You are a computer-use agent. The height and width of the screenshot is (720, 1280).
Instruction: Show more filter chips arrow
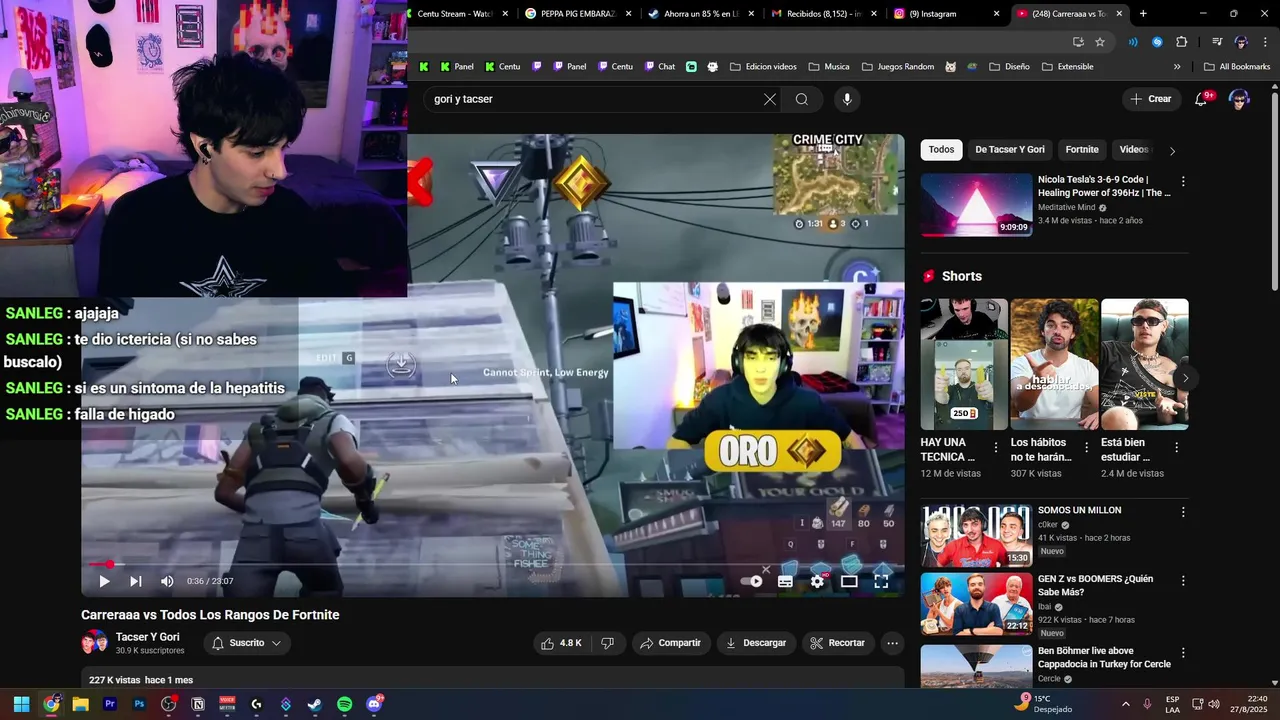pos(1173,150)
